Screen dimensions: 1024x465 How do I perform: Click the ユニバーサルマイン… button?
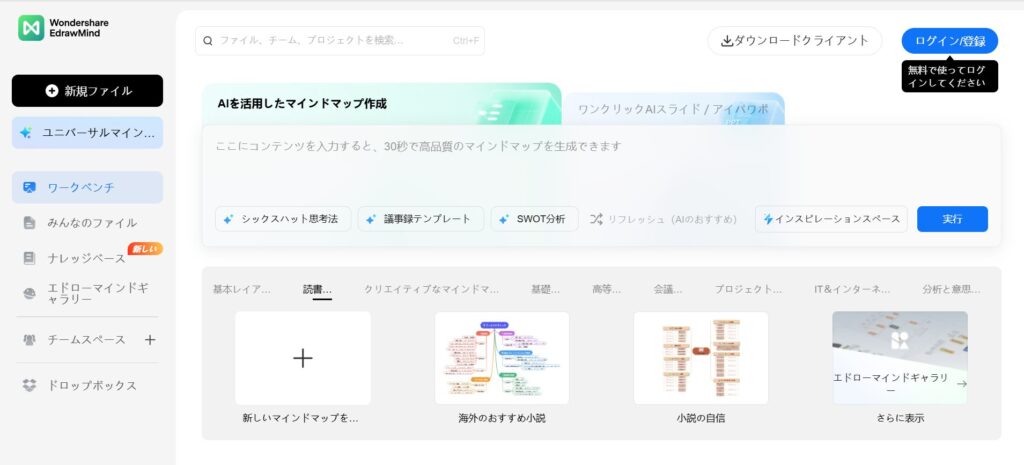88,133
